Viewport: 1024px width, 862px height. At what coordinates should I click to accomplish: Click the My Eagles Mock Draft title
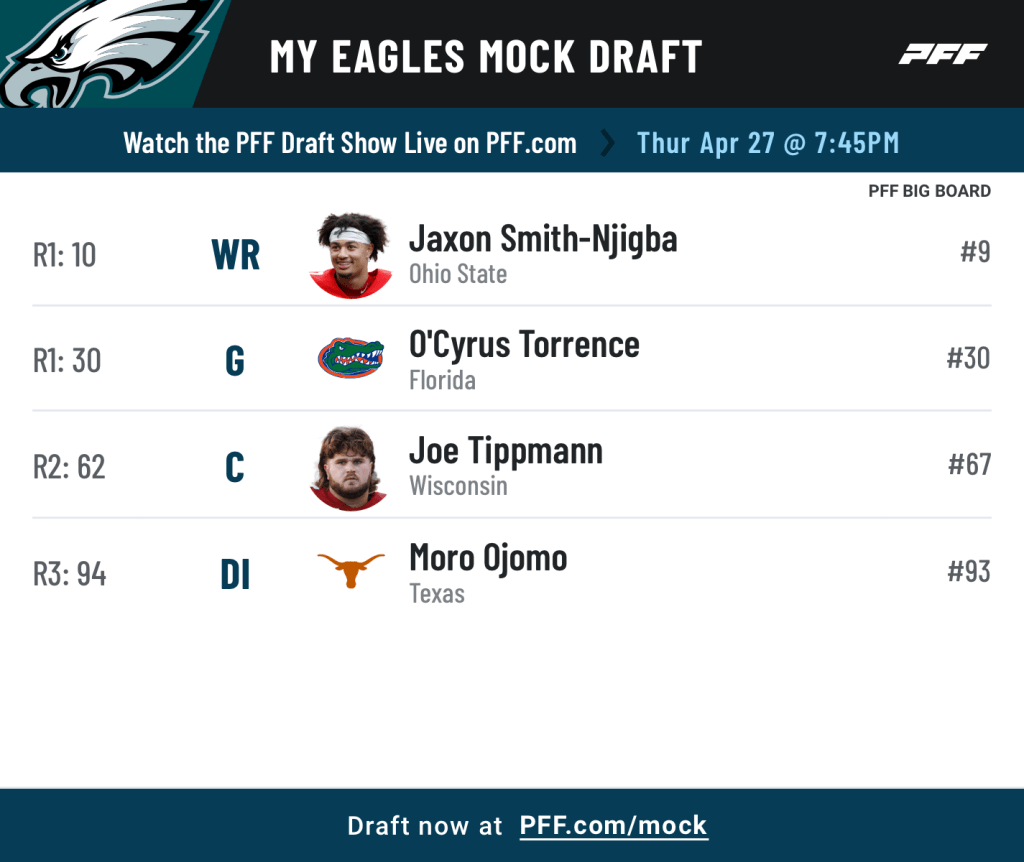486,57
